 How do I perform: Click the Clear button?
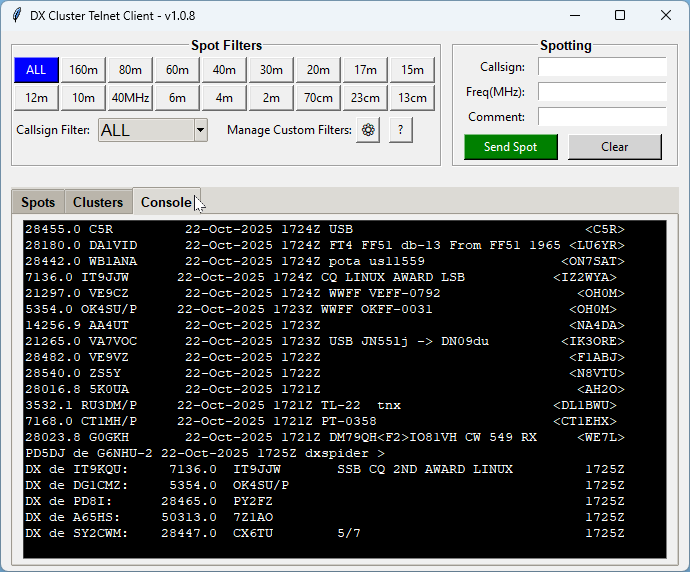pyautogui.click(x=614, y=147)
